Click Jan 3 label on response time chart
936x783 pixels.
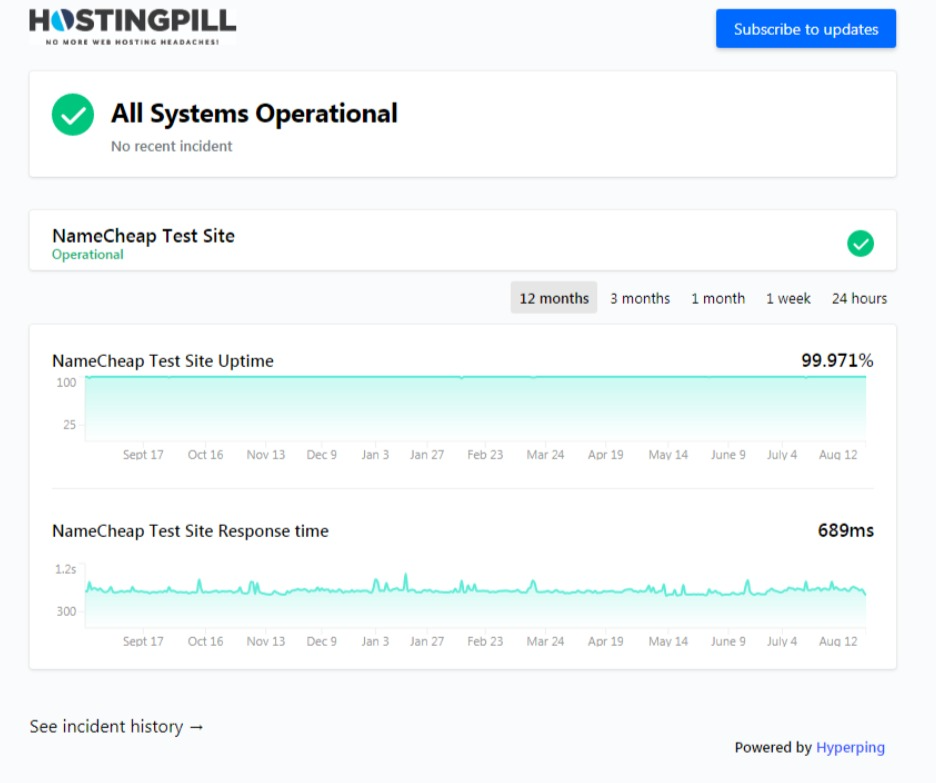point(375,642)
